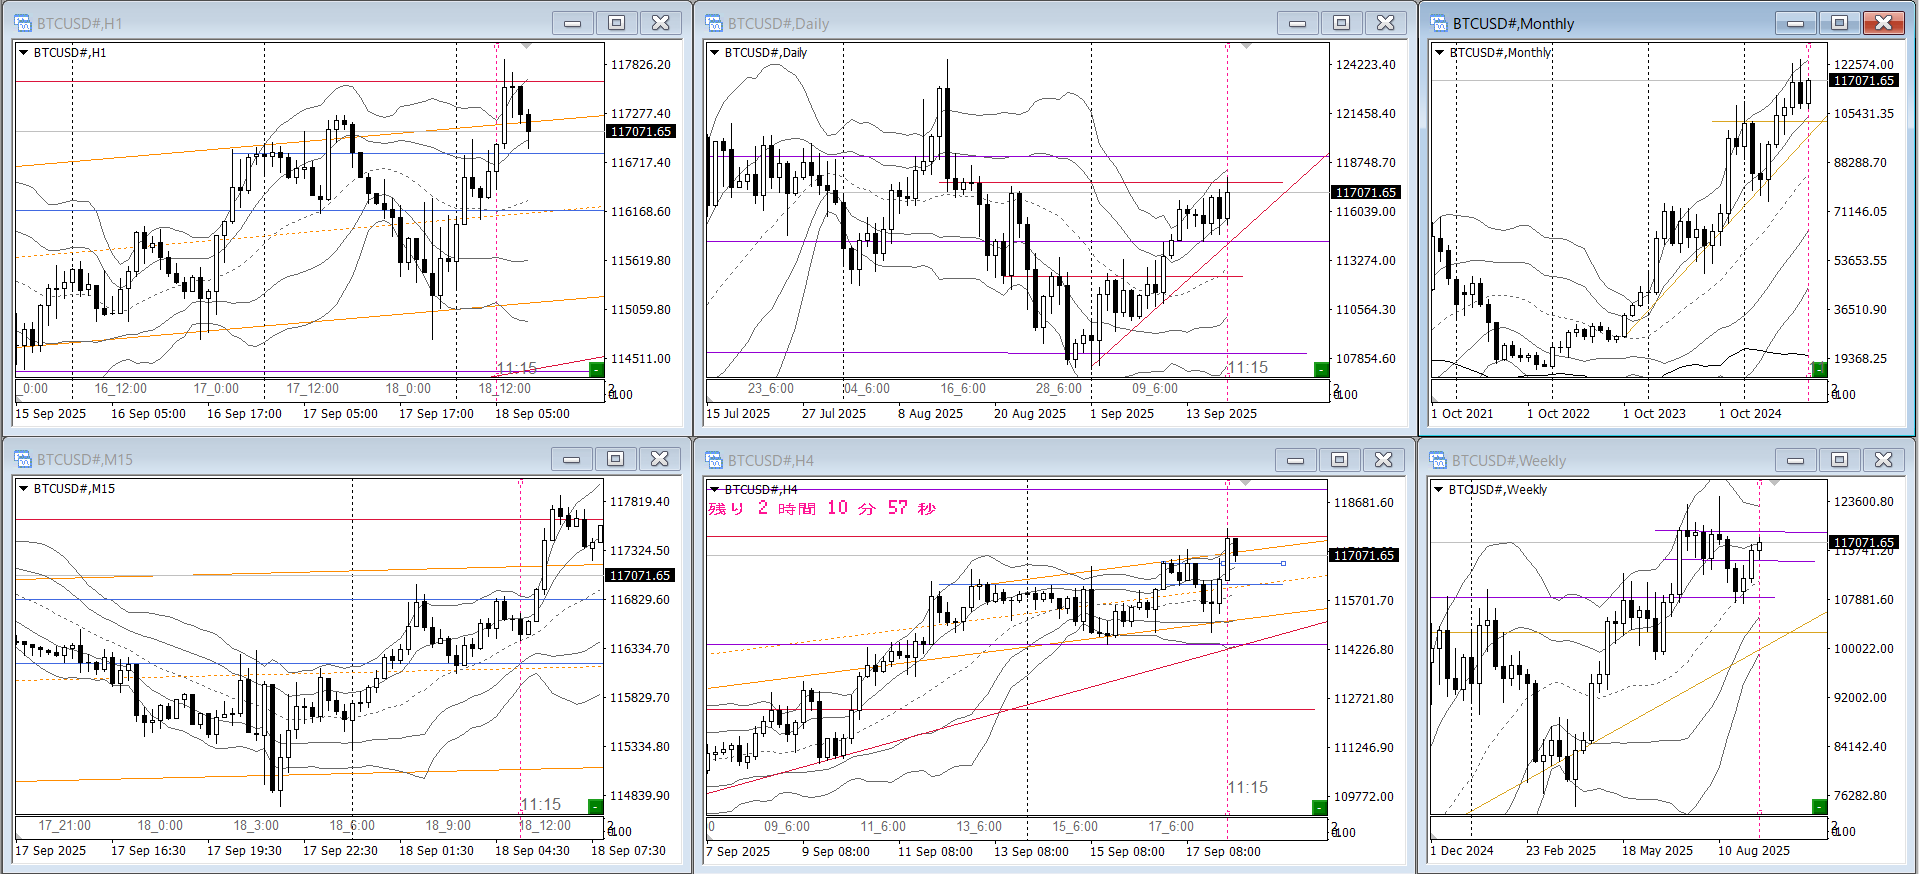The width and height of the screenshot is (1920, 874).
Task: Click the BTCUSD#,Daily window title icon
Action: coord(714,23)
